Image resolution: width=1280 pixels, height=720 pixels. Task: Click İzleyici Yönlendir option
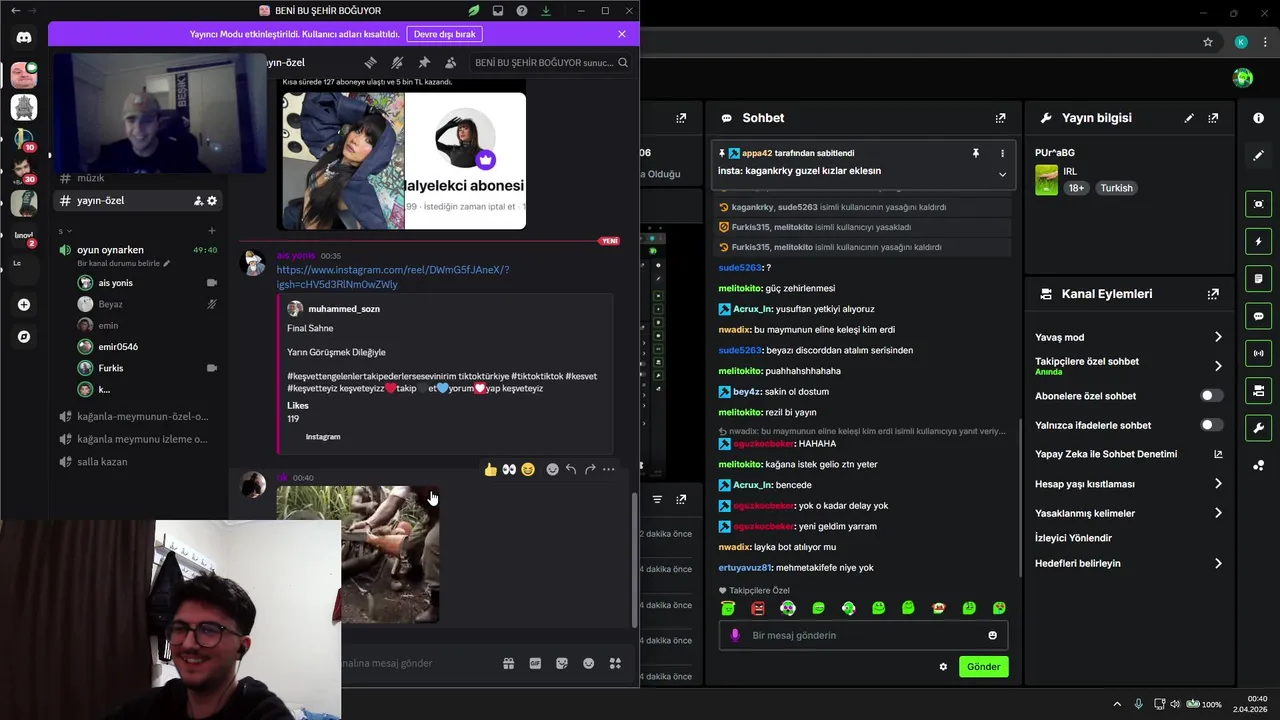[1073, 538]
